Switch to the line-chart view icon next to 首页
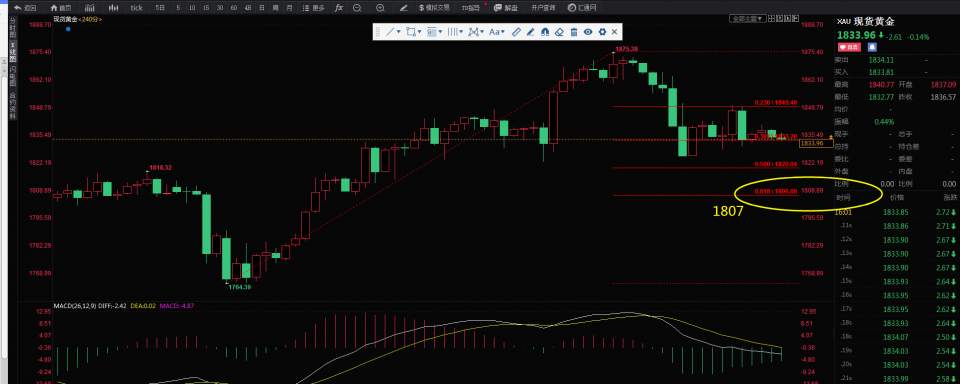Viewport: 960px width, 384px height. click(90, 8)
